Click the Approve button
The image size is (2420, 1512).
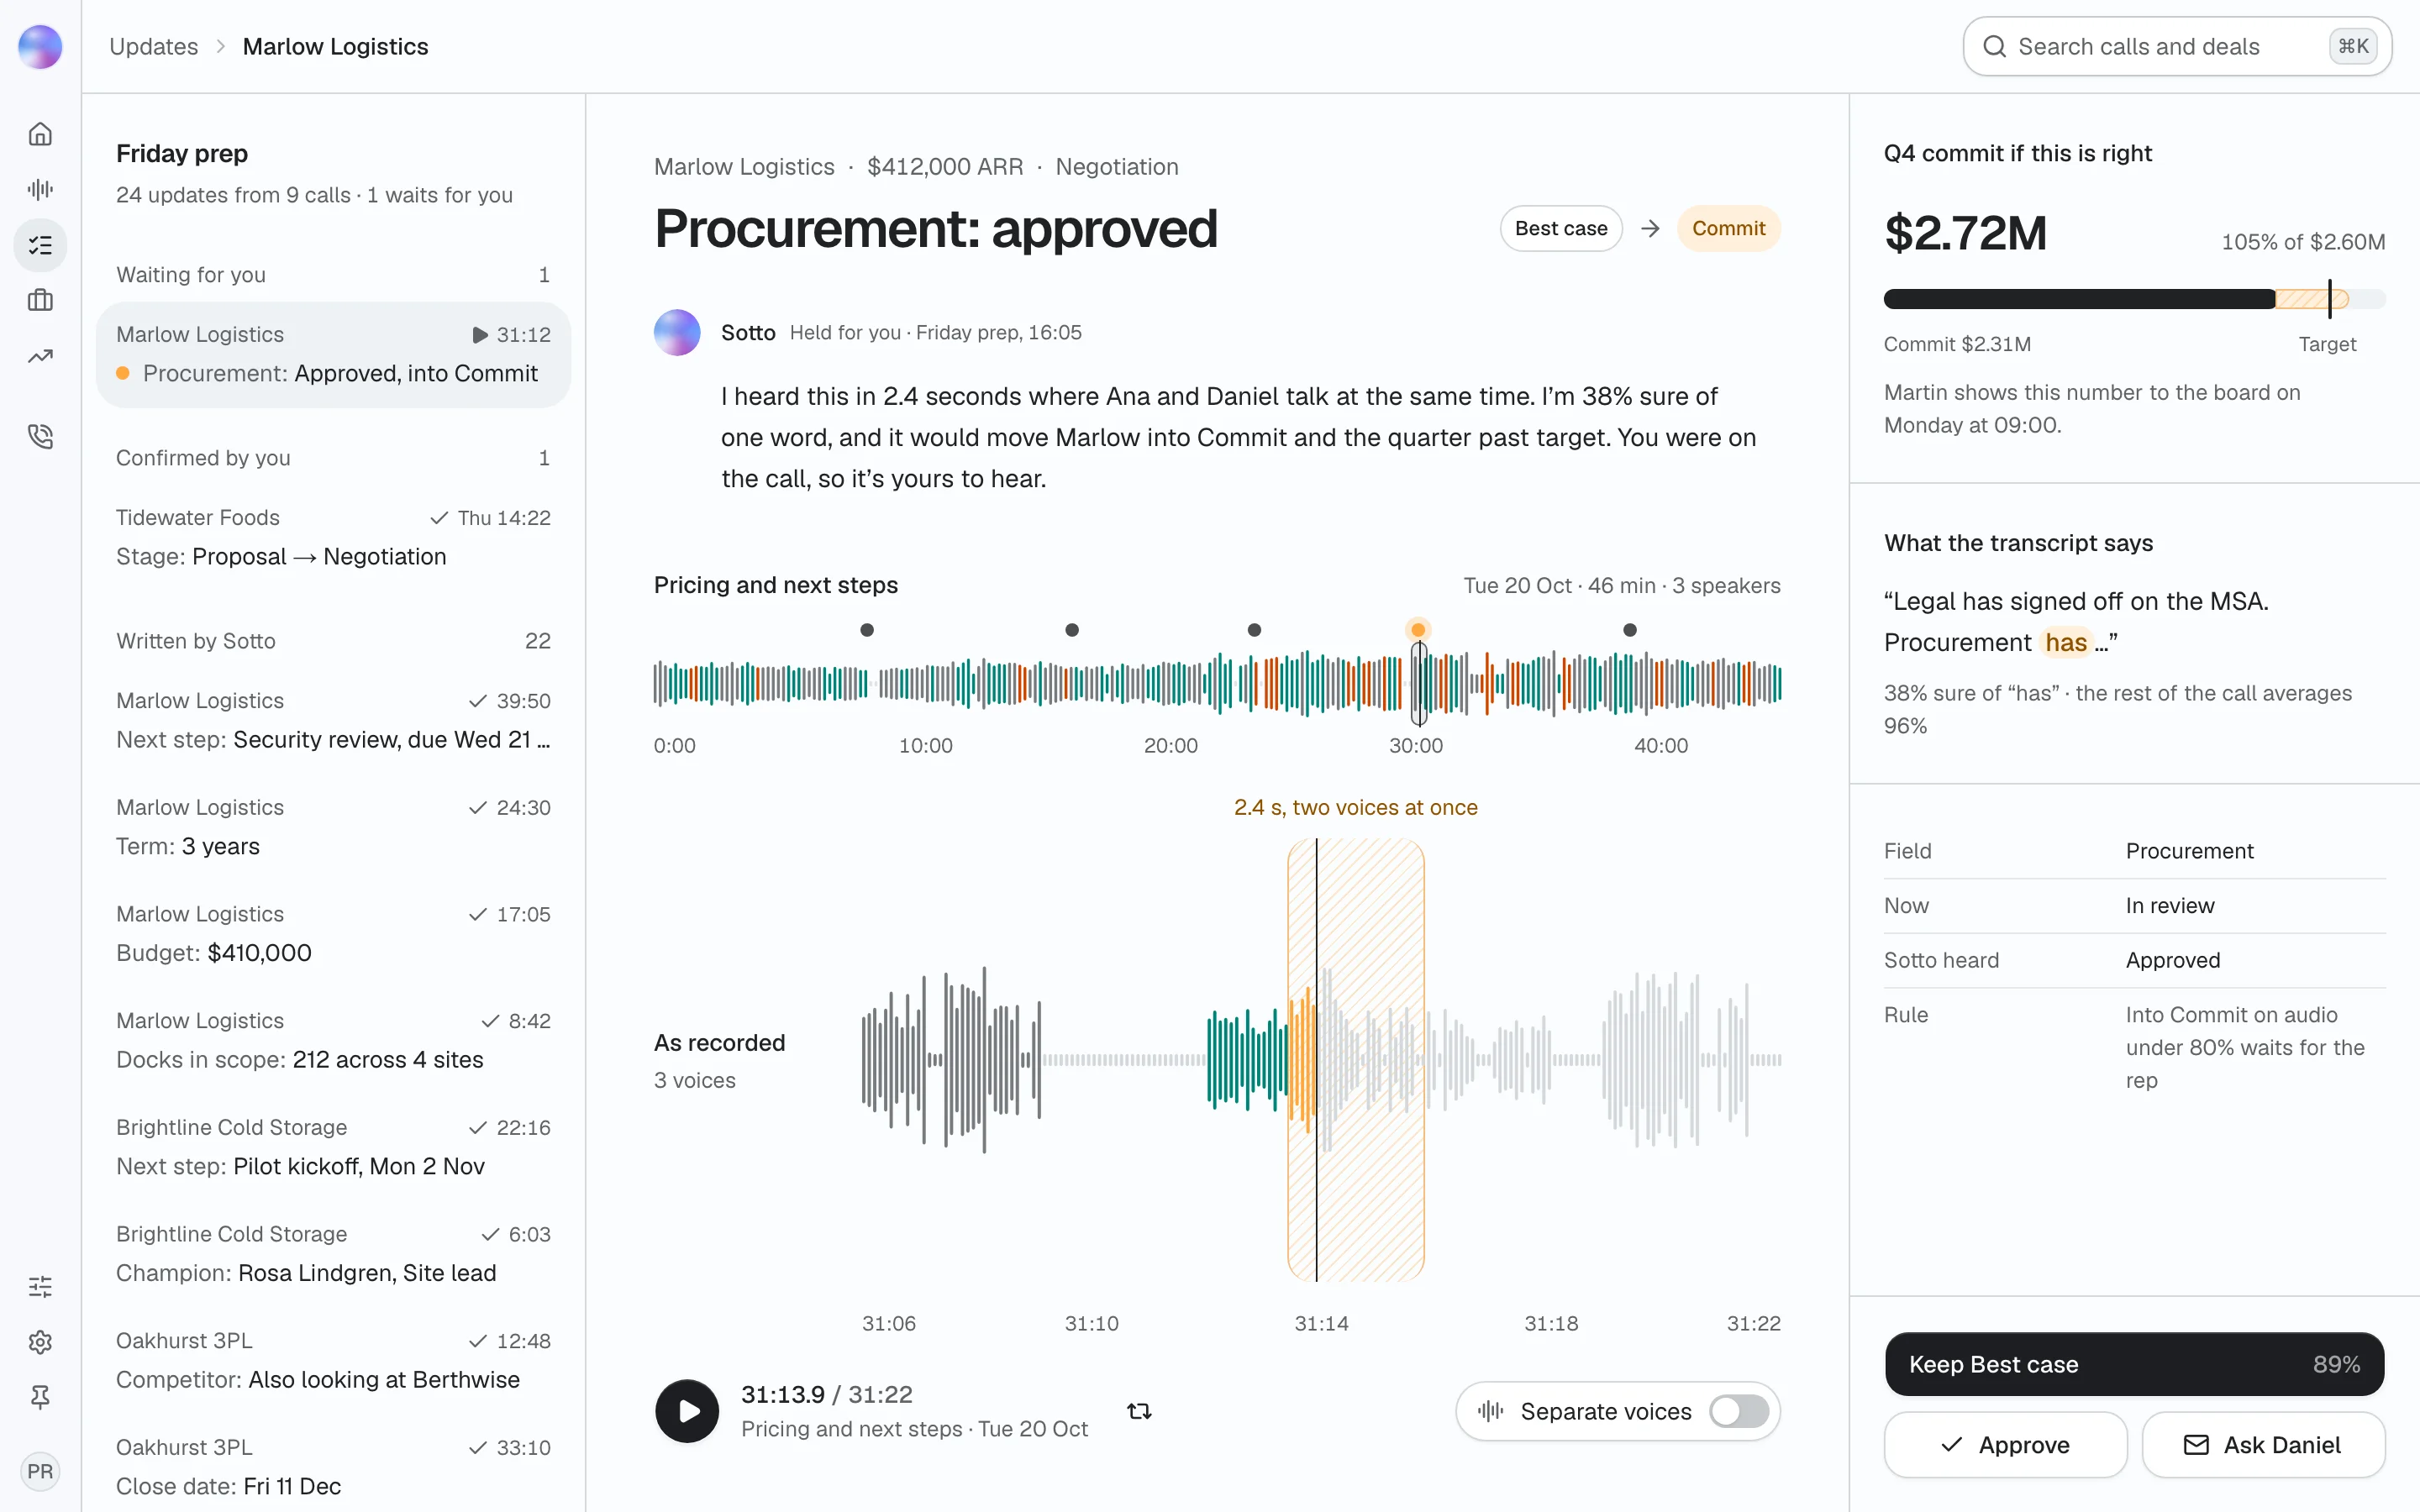coord(2005,1445)
